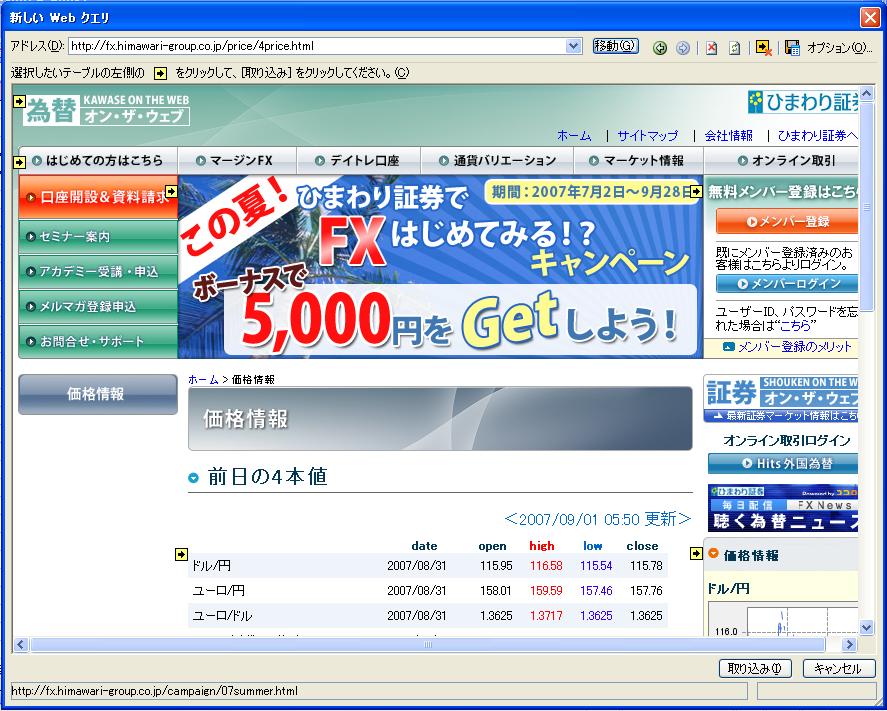Open the メンバー登録のメリット link
887x711 pixels.
tap(794, 347)
